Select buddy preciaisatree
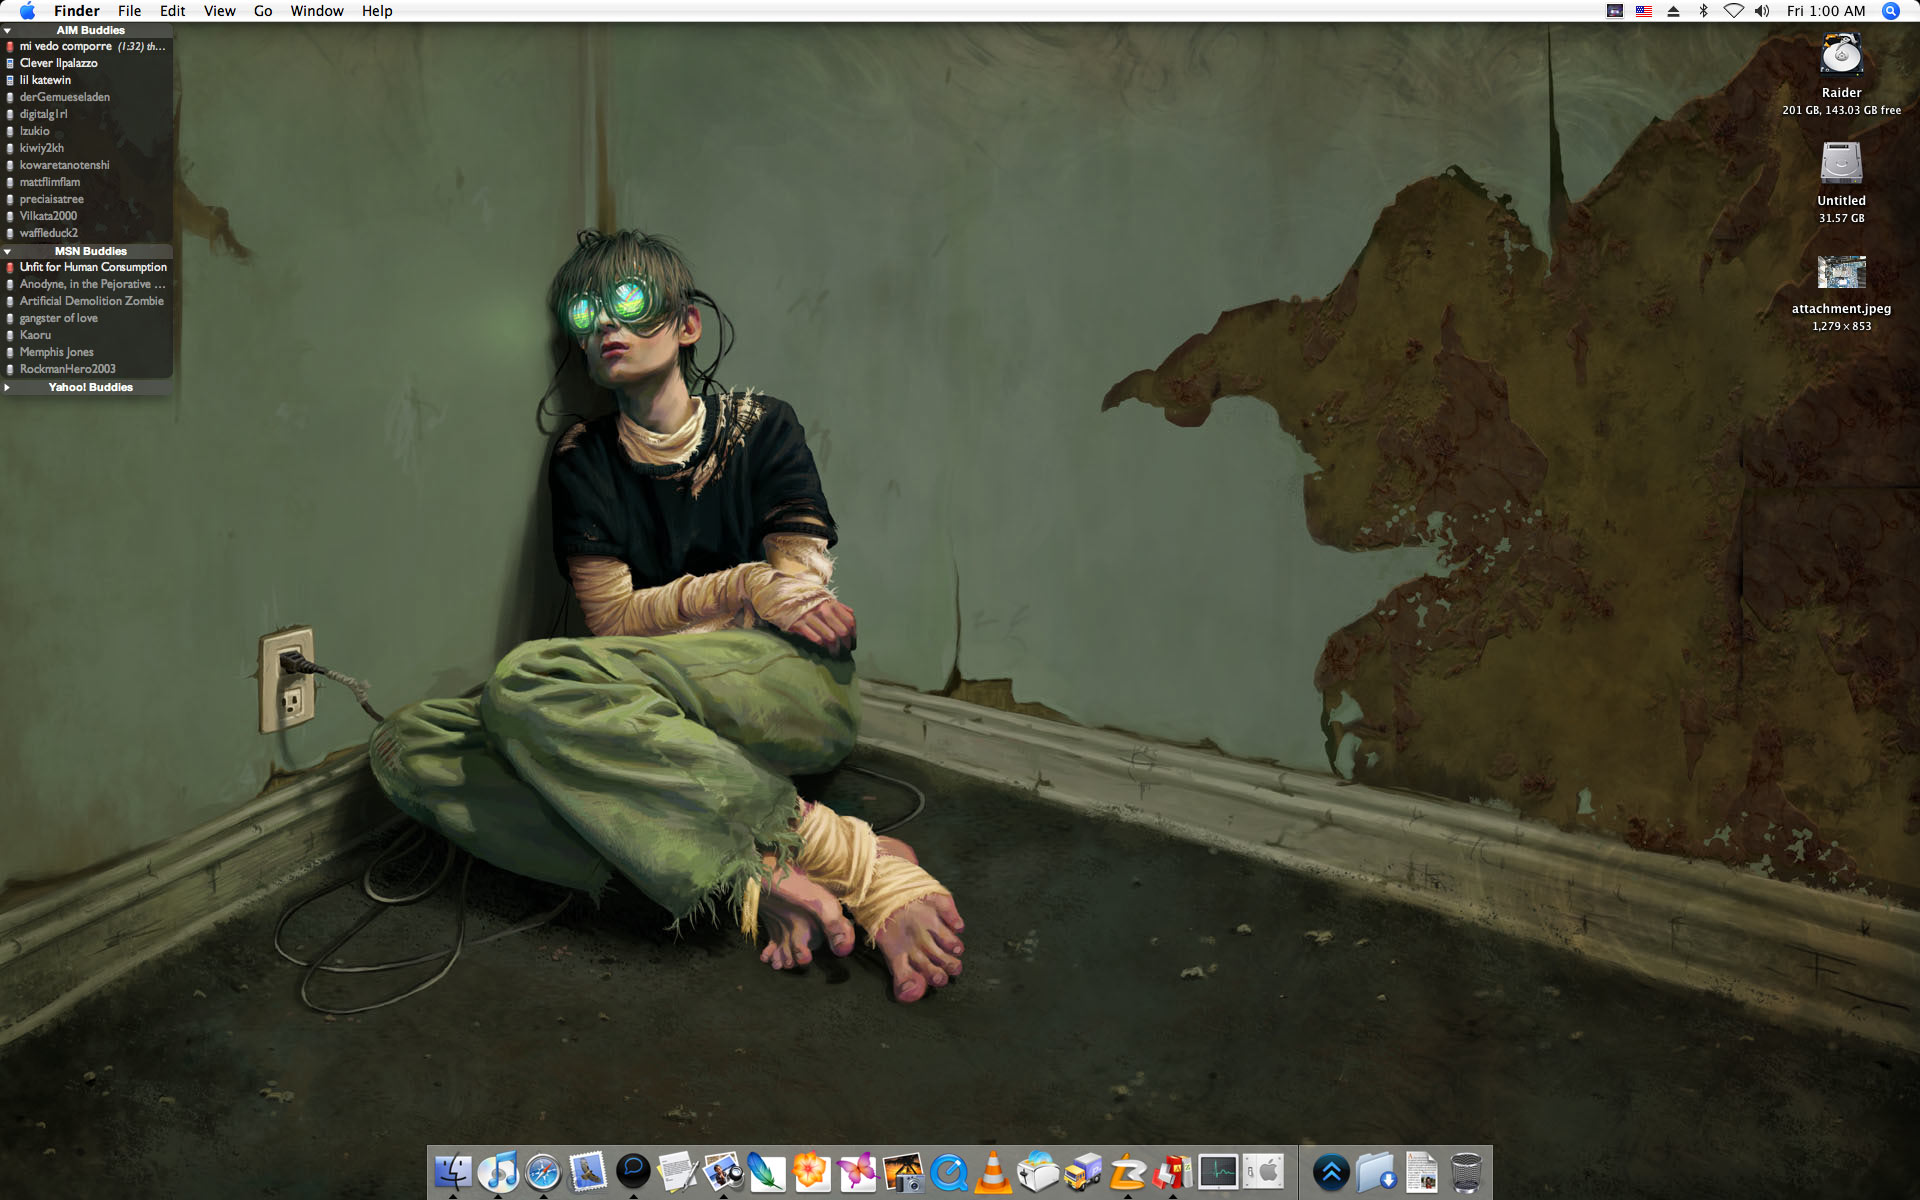 point(87,200)
